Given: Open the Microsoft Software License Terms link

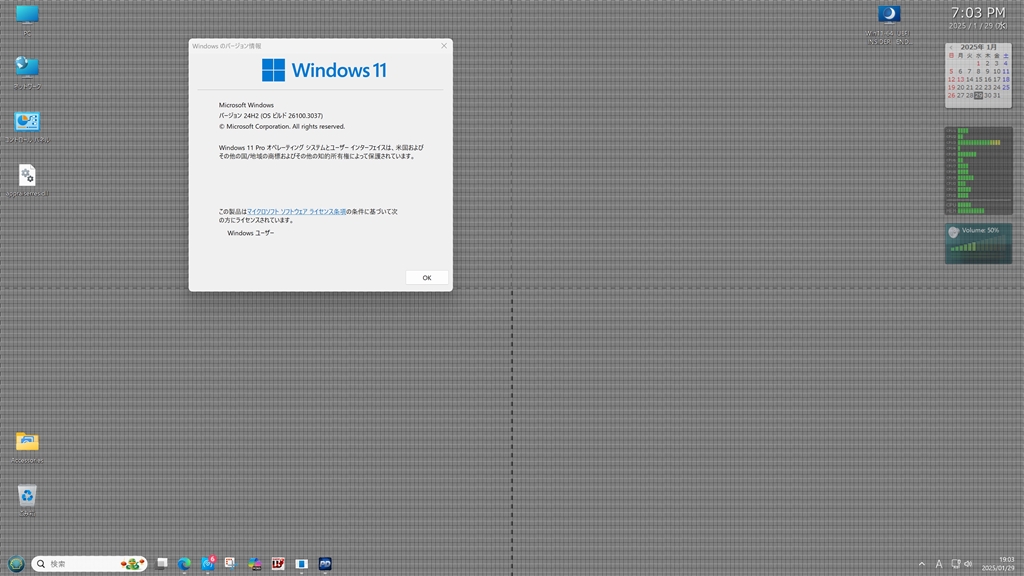Looking at the screenshot, I should 296,212.
